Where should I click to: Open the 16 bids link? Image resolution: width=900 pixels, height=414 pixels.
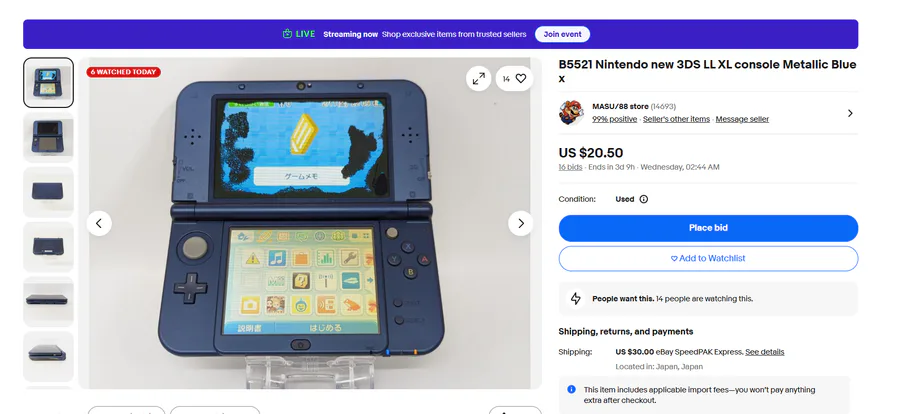pos(570,167)
